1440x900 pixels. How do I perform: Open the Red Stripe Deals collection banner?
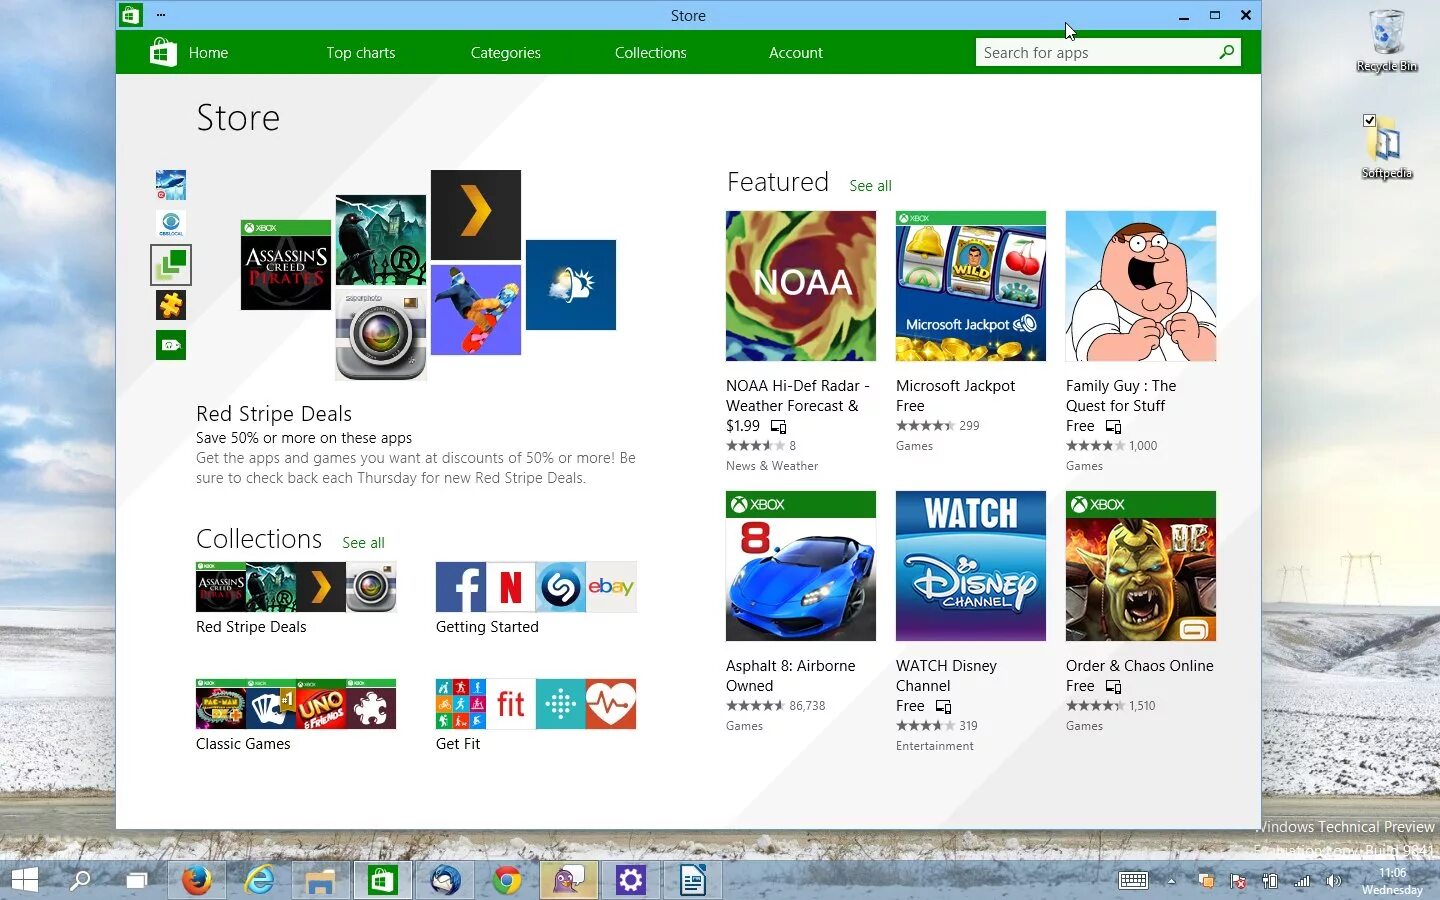pyautogui.click(x=296, y=587)
